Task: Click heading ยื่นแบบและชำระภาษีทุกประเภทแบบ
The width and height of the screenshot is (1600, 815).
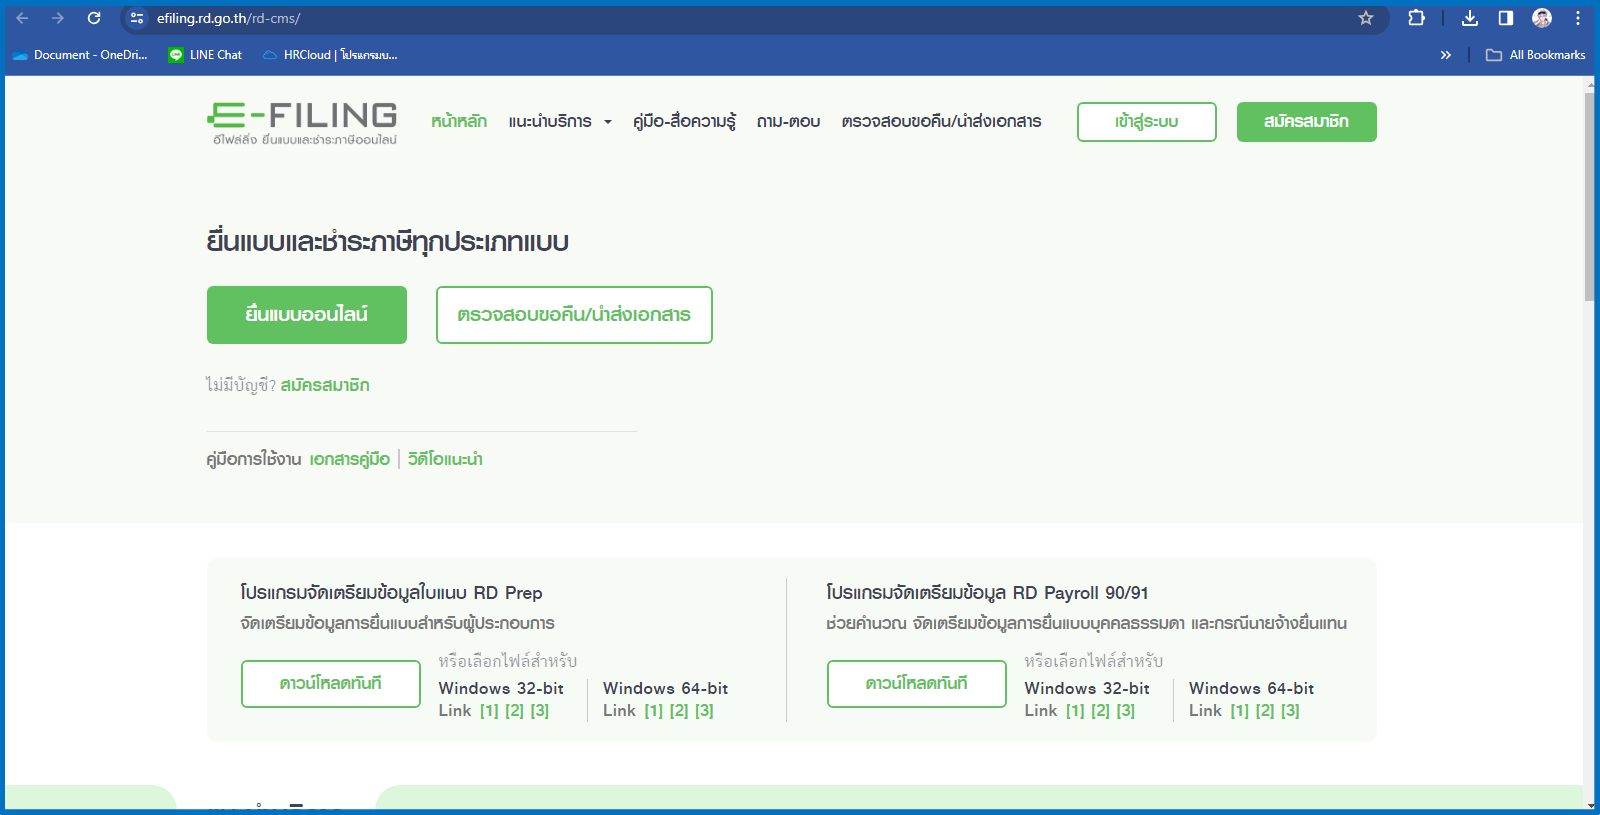Action: pyautogui.click(x=388, y=242)
